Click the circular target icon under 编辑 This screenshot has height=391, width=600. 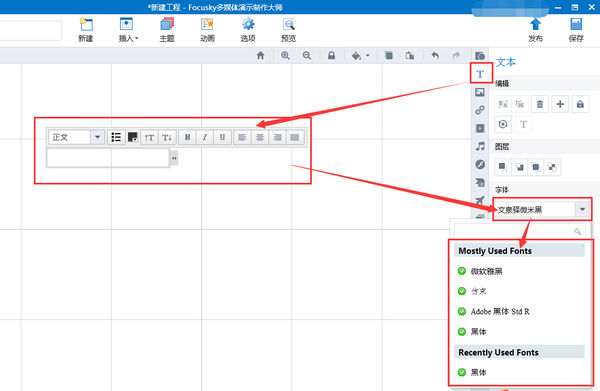click(x=503, y=124)
